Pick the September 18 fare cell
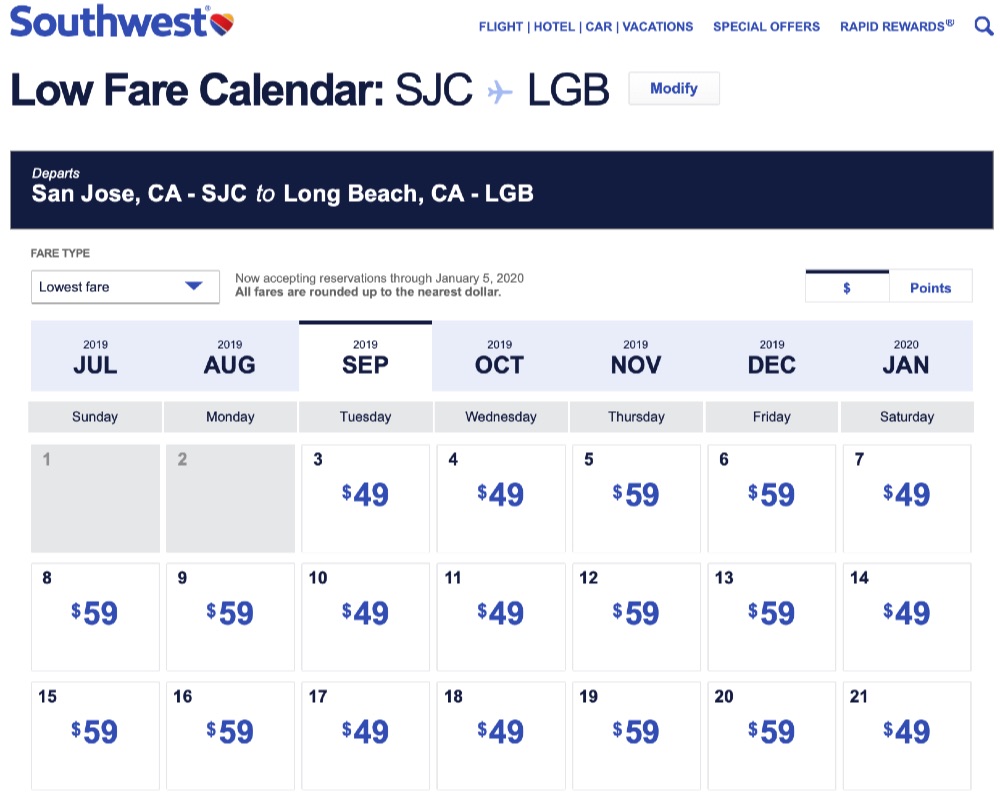This screenshot has width=1000, height=797. pos(500,733)
